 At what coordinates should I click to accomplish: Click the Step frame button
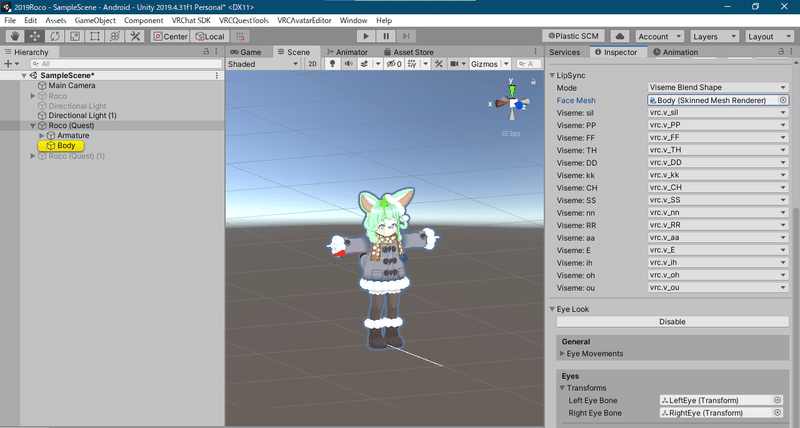tap(406, 36)
